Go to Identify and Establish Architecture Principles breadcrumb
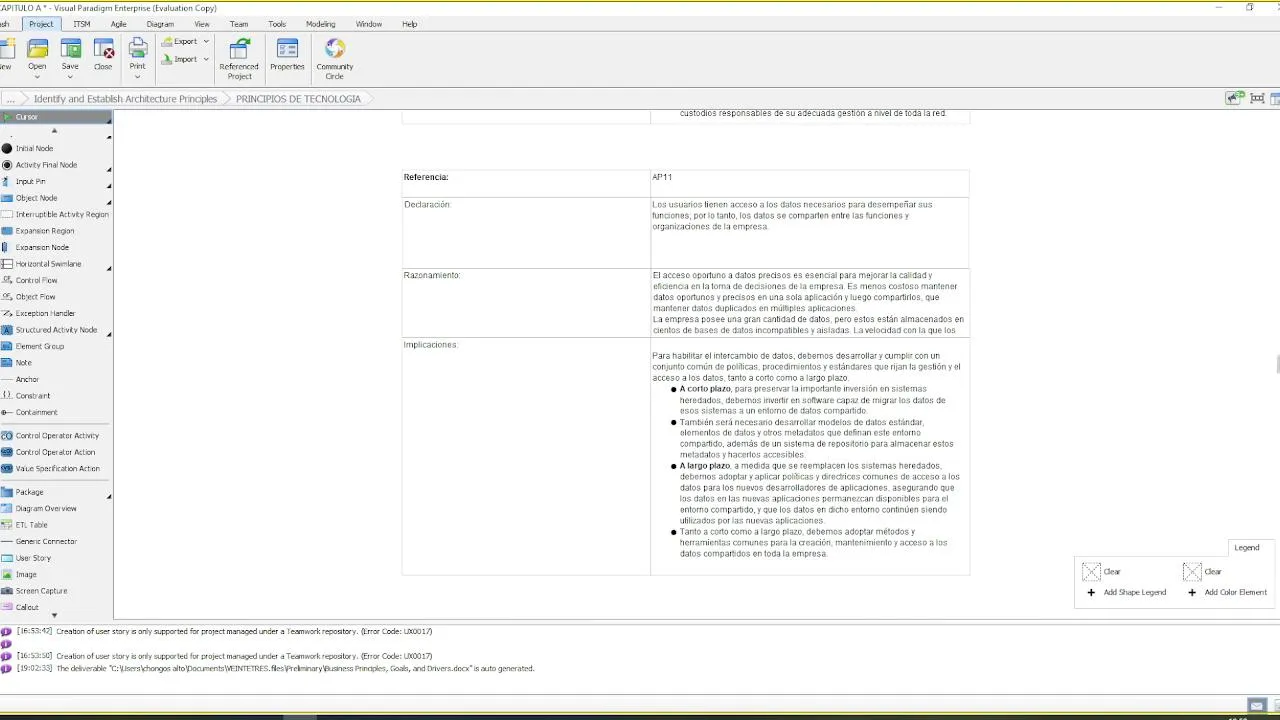Image resolution: width=1280 pixels, height=720 pixels. [x=125, y=99]
